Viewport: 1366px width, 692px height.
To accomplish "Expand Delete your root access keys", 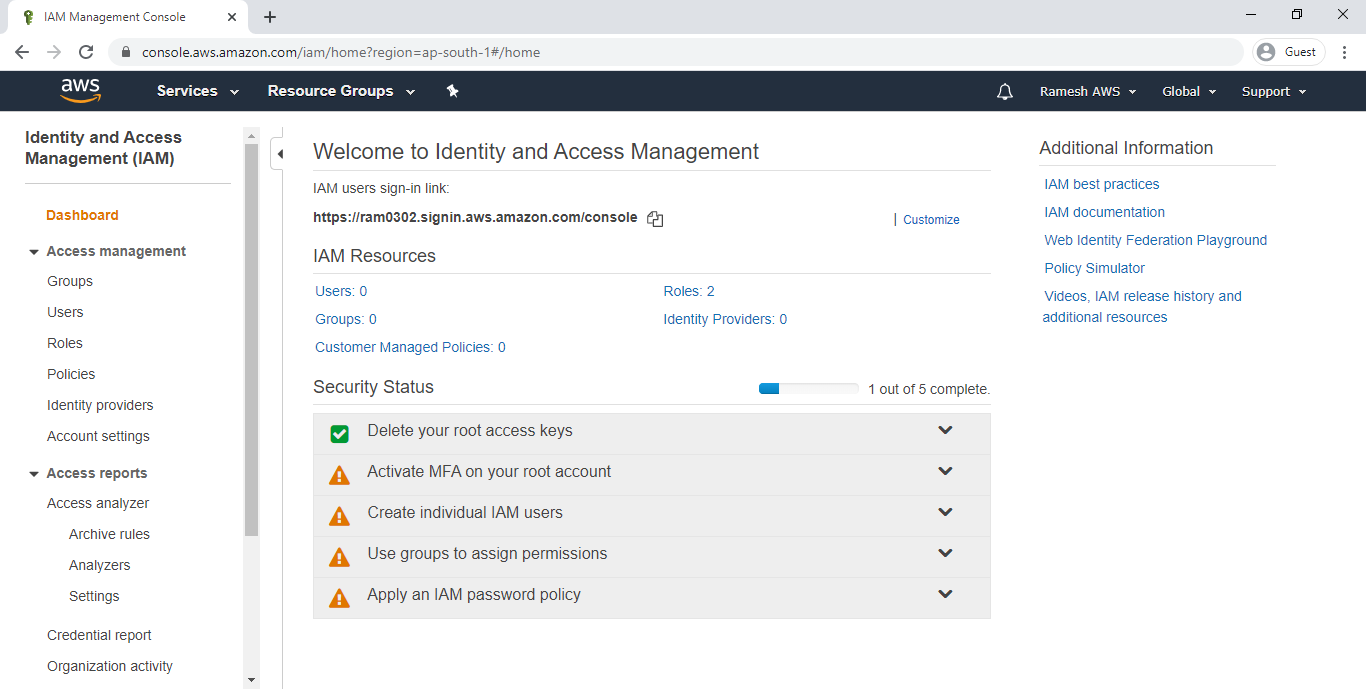I will tap(945, 430).
